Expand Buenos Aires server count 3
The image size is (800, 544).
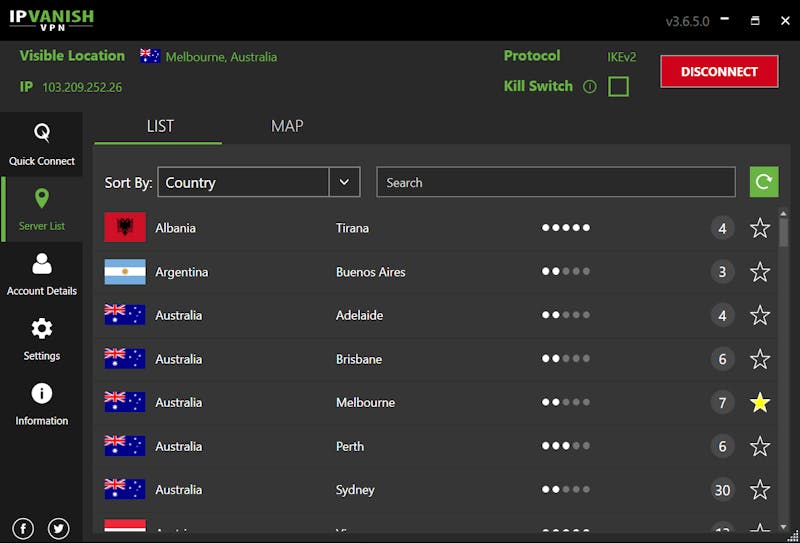(x=722, y=271)
